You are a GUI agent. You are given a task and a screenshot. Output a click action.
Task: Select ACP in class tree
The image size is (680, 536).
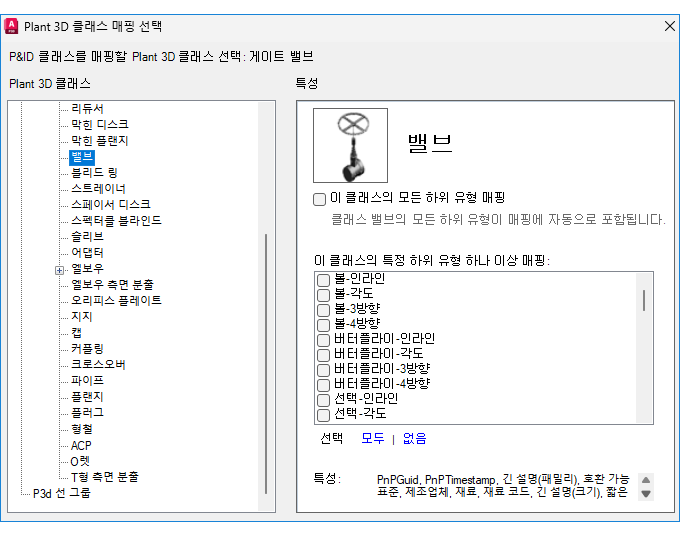pos(81,445)
